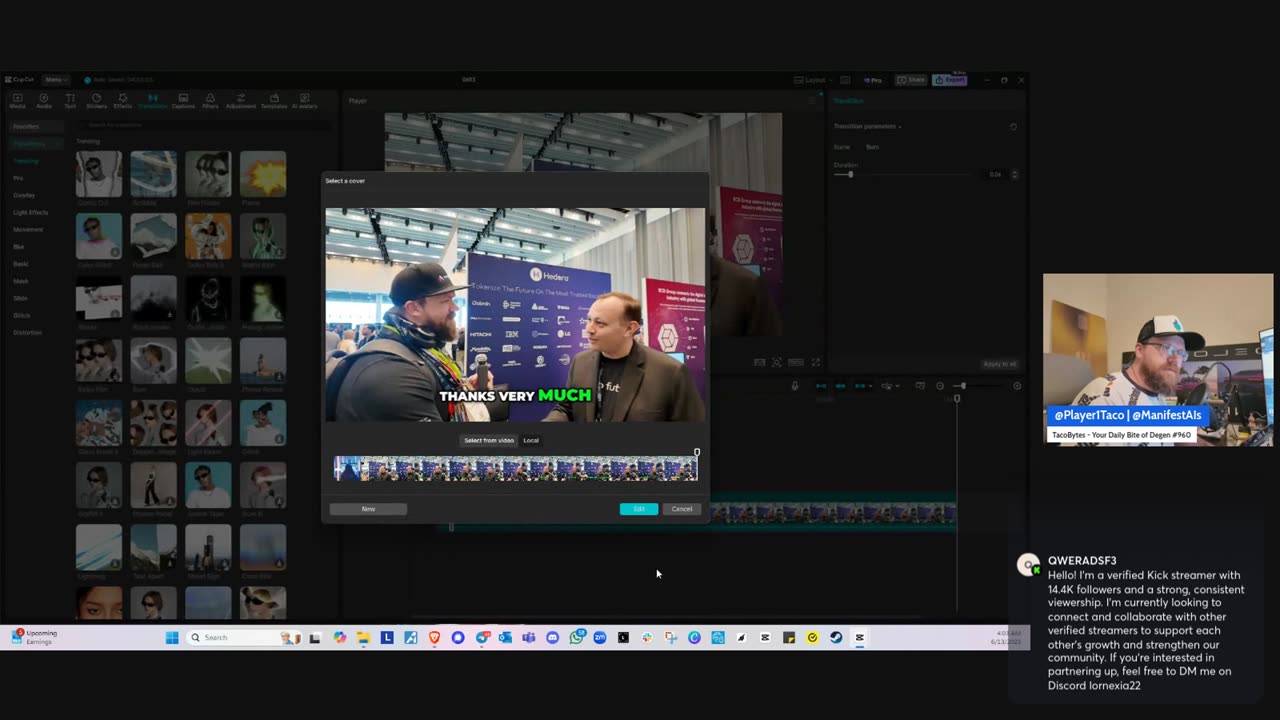Viewport: 1280px width, 720px height.
Task: Click the timeline playhead marker
Action: pos(956,399)
